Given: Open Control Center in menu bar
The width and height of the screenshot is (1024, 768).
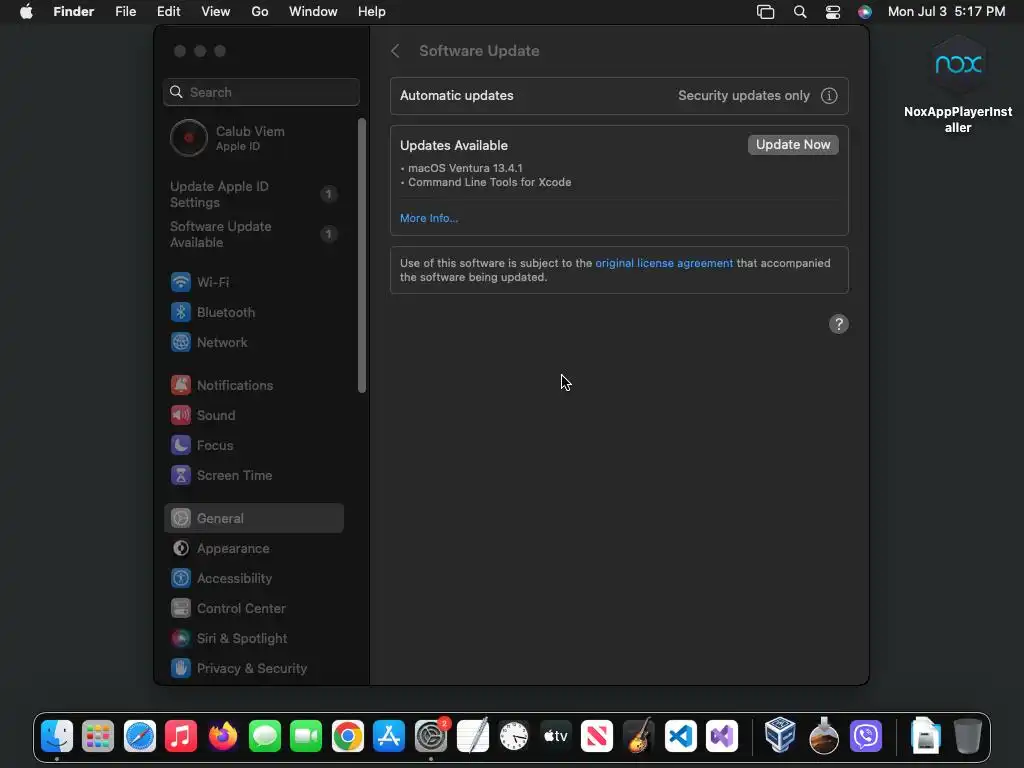Looking at the screenshot, I should (833, 12).
